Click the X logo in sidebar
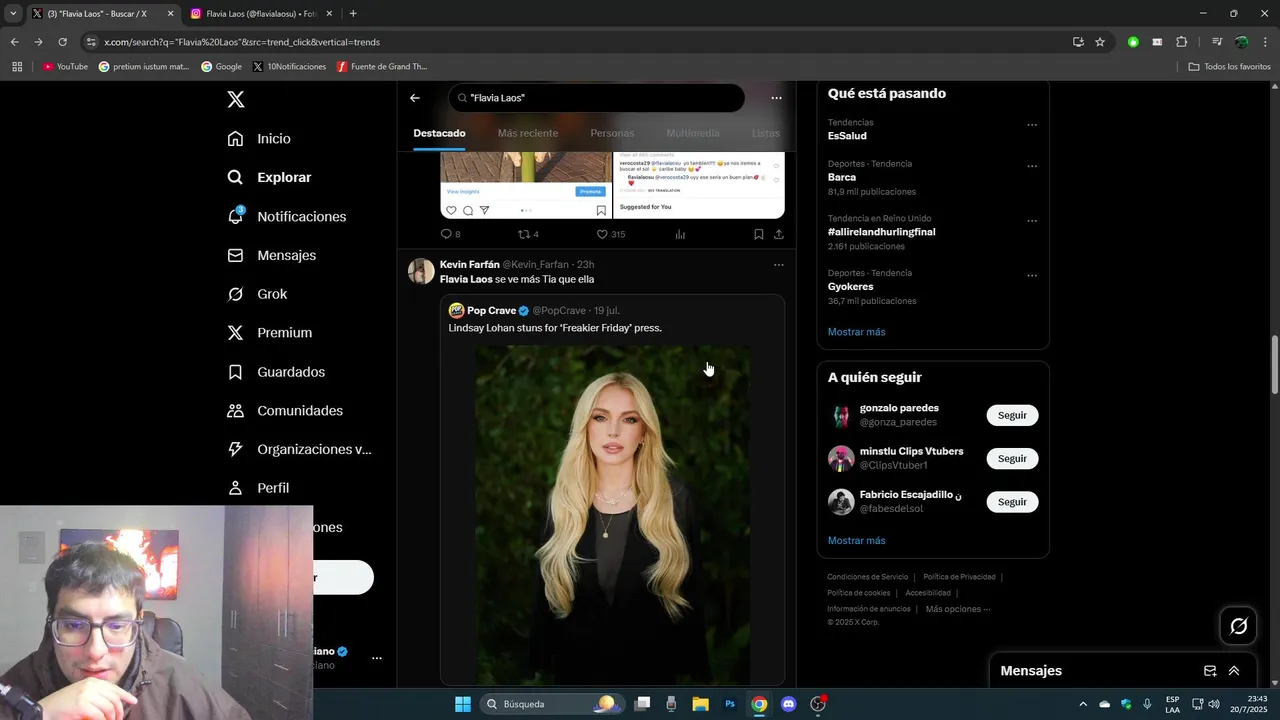Screen dimensions: 1280x720 (236, 99)
